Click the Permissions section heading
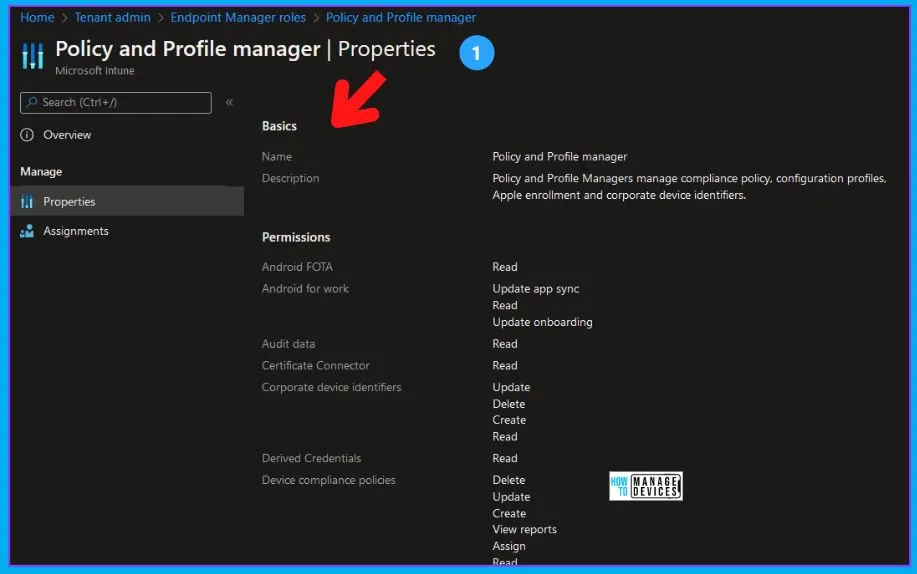The width and height of the screenshot is (917, 574). pyautogui.click(x=296, y=237)
